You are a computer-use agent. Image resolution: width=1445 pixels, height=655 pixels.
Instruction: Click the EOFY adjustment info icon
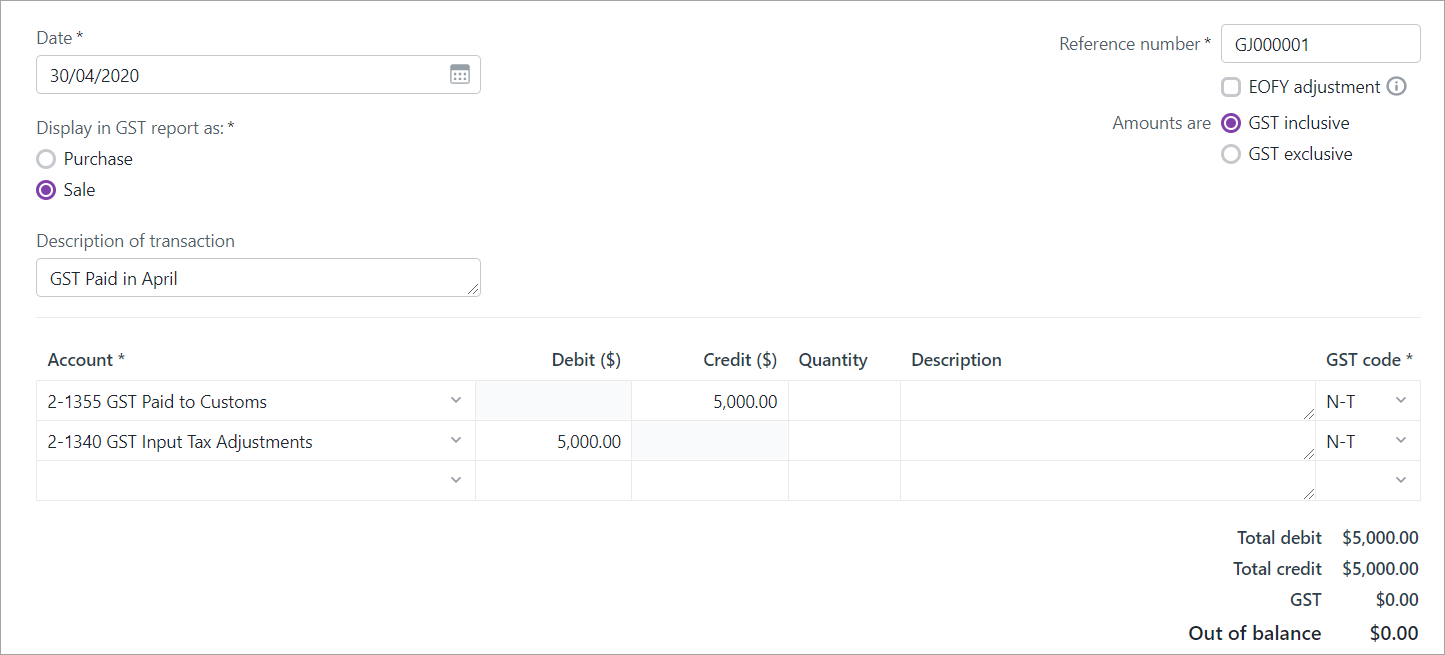[1397, 87]
